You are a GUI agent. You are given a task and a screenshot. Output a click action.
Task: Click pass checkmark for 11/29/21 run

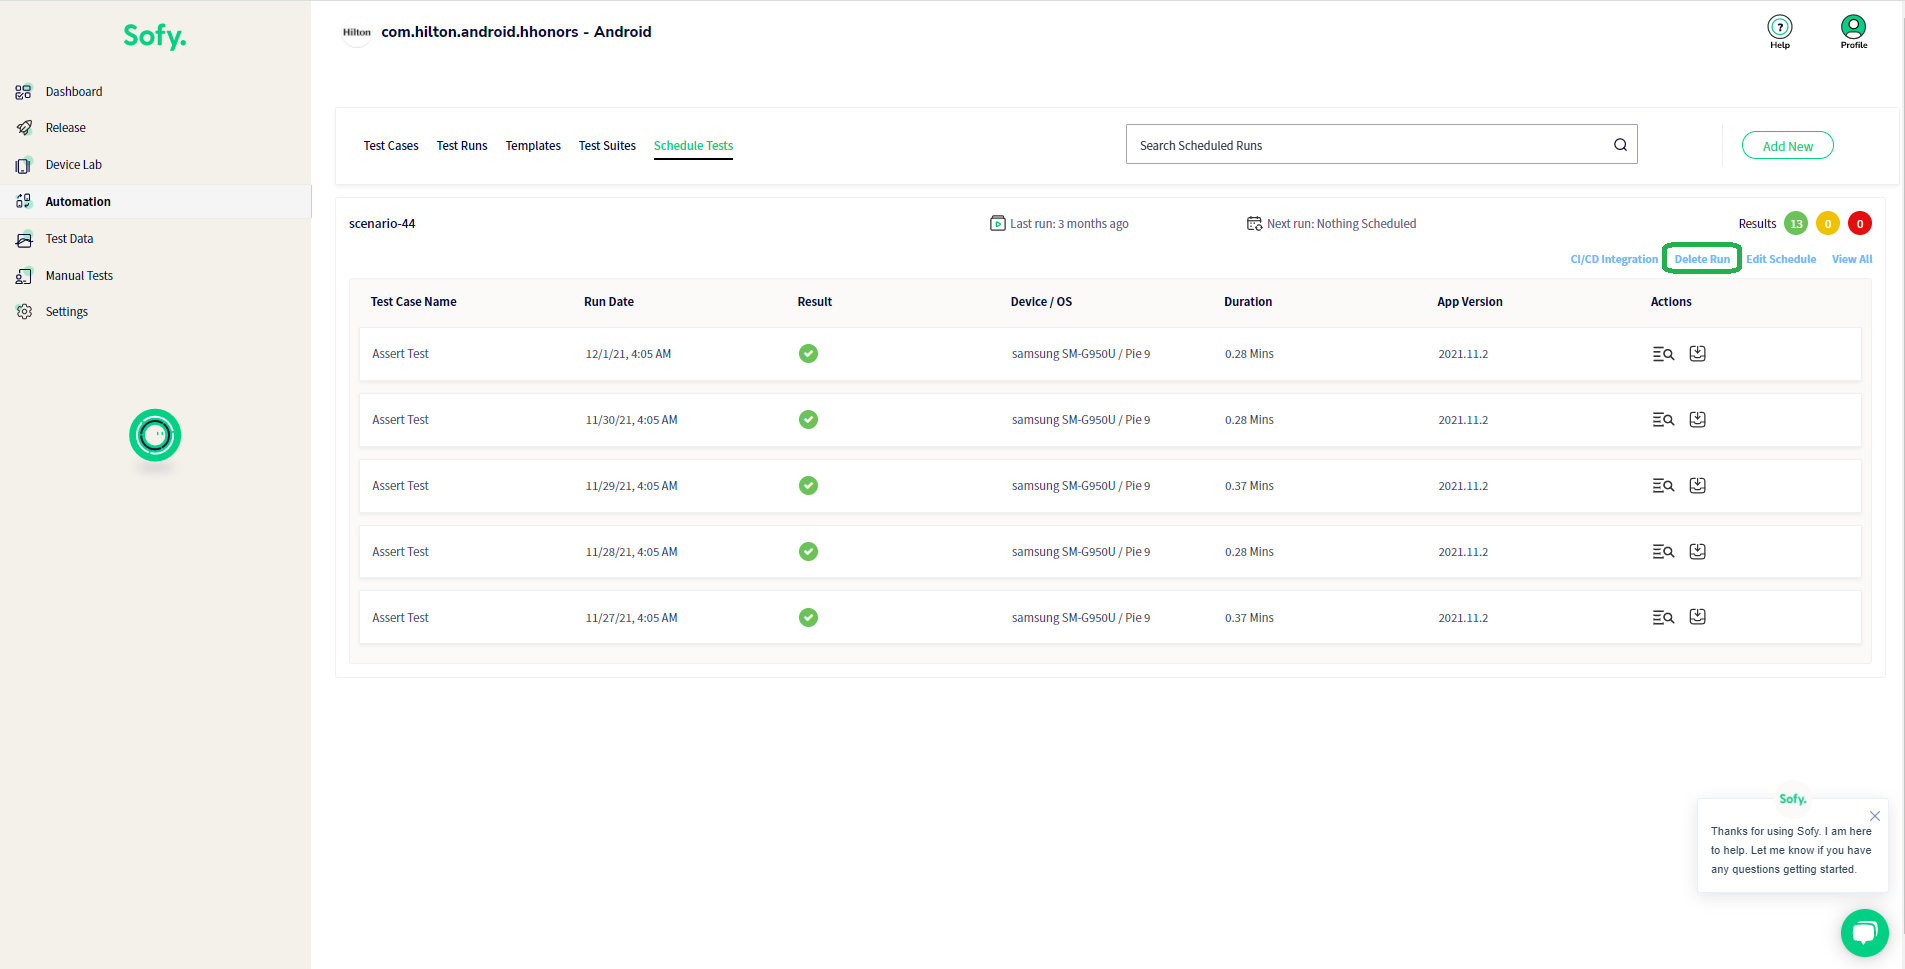808,486
